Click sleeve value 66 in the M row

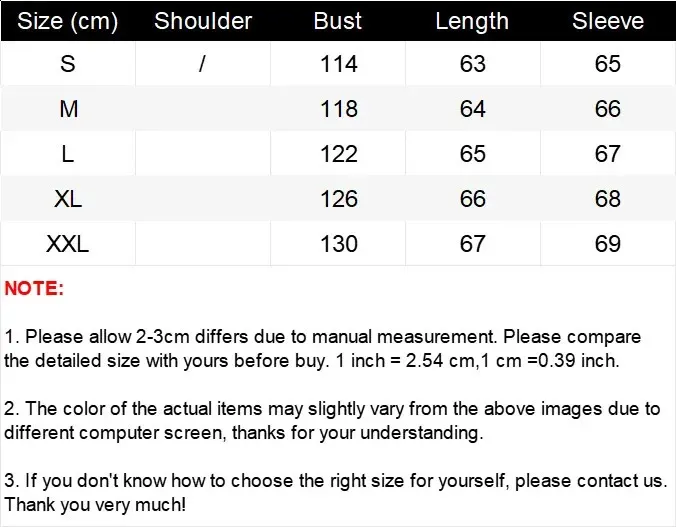[x=608, y=109]
